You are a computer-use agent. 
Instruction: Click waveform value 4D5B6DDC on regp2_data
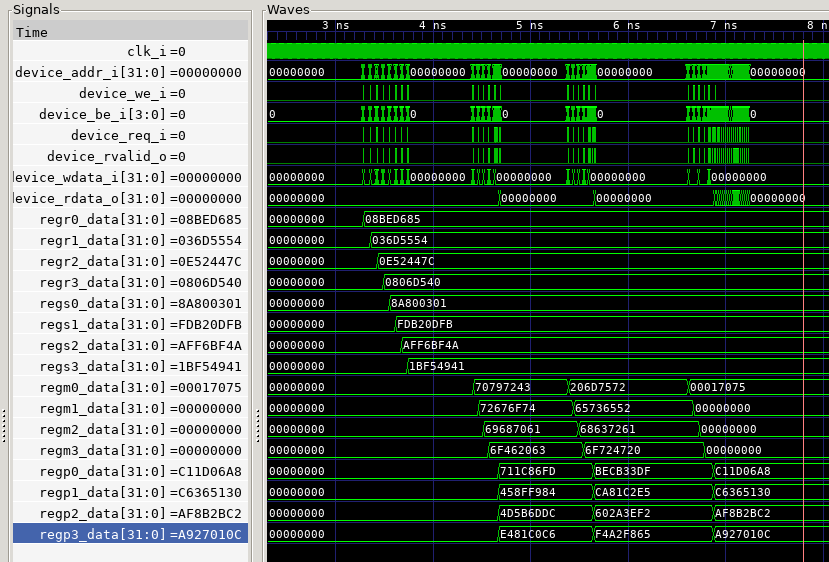(528, 513)
